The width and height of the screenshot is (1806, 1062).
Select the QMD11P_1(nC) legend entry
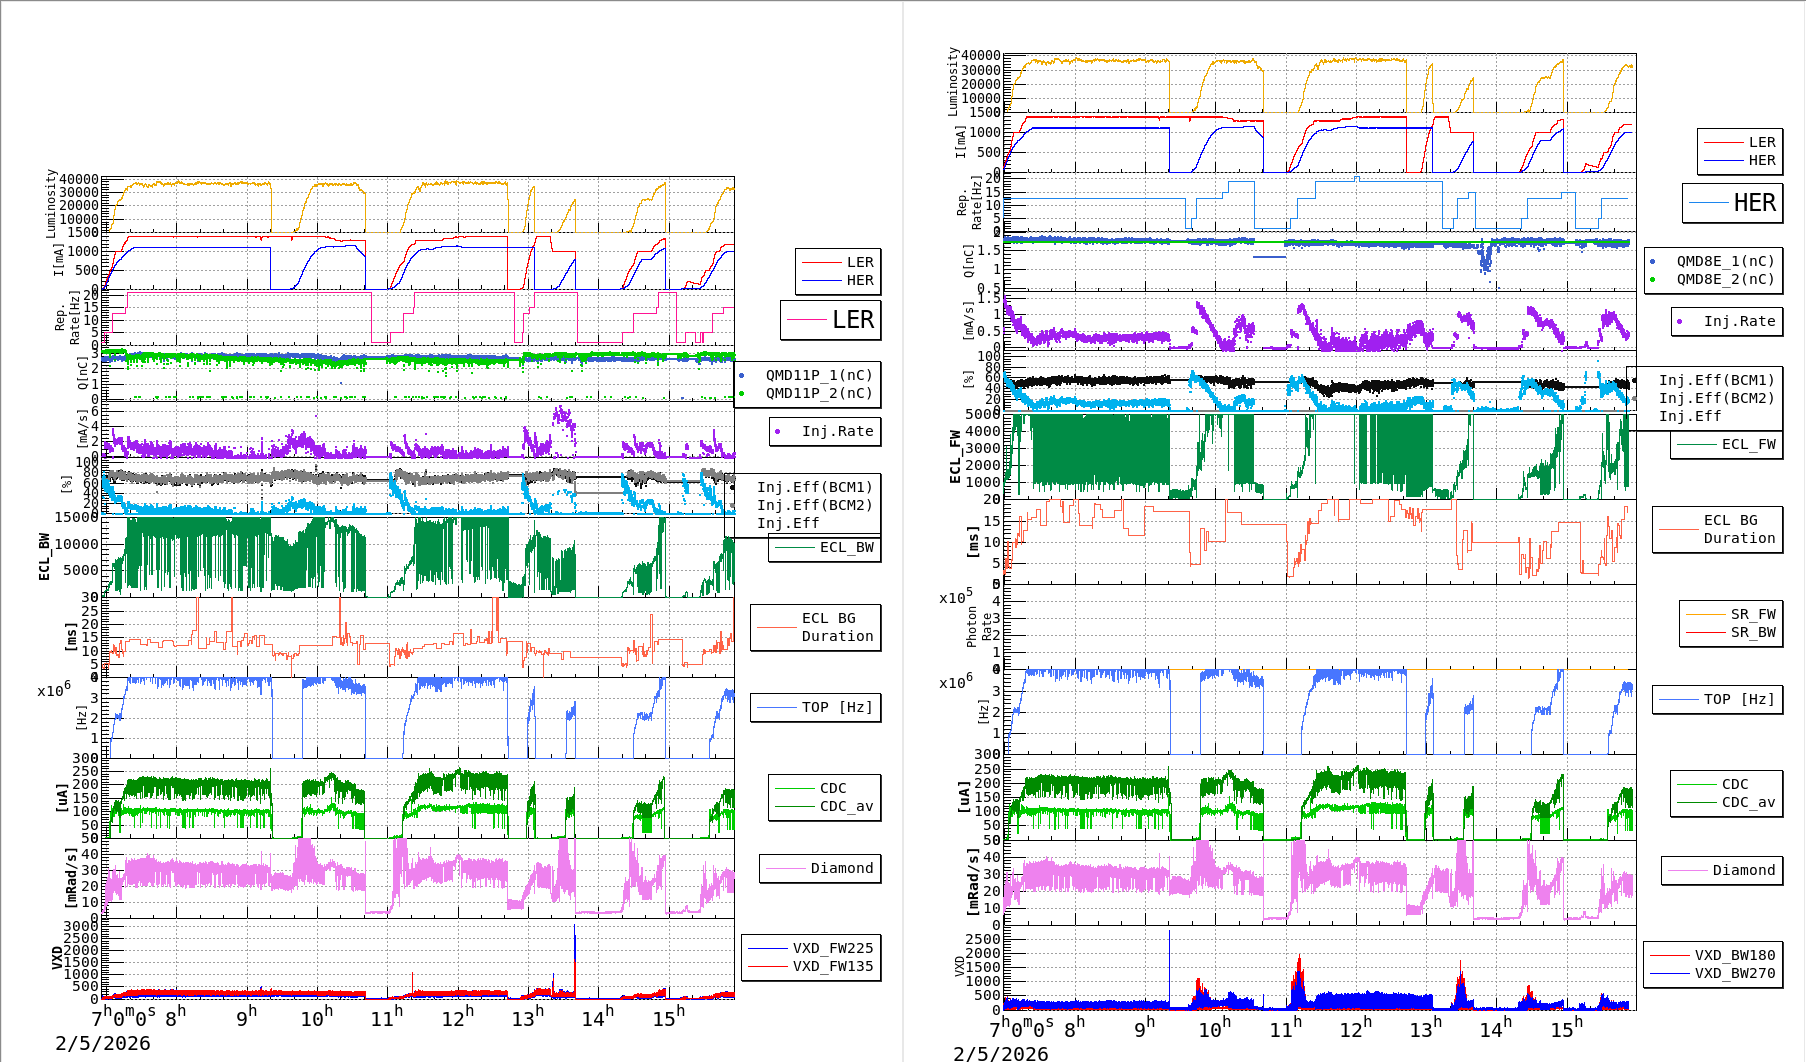pos(808,375)
